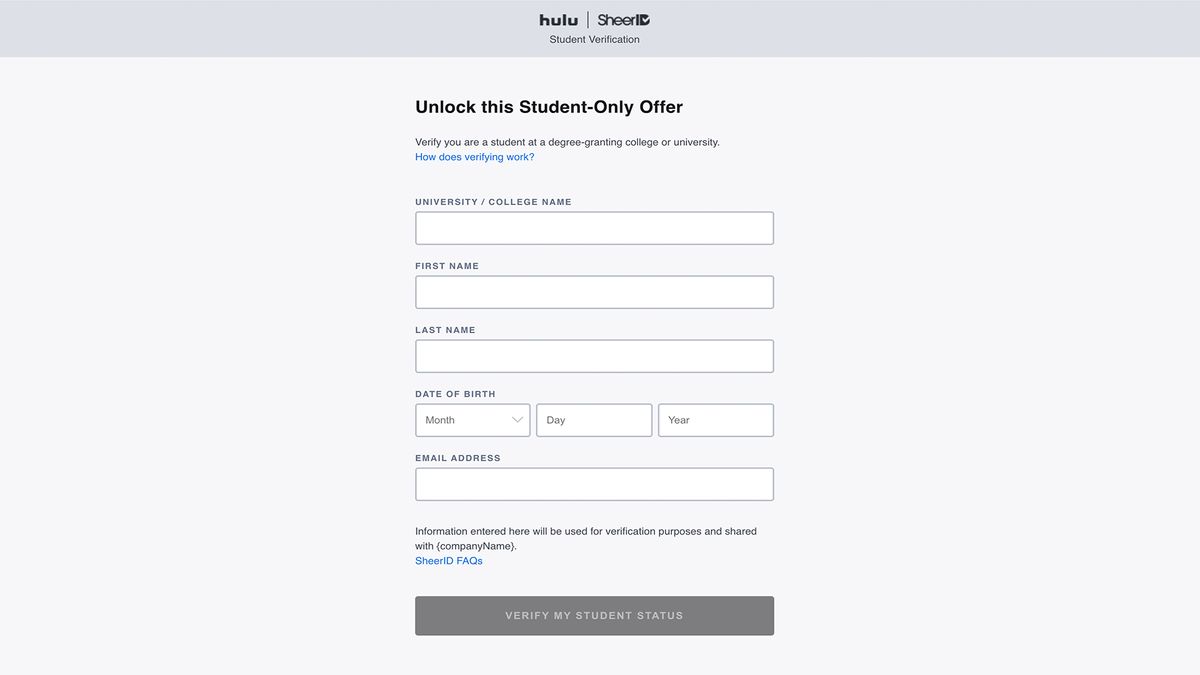Expand the Month combo box options

tap(472, 420)
